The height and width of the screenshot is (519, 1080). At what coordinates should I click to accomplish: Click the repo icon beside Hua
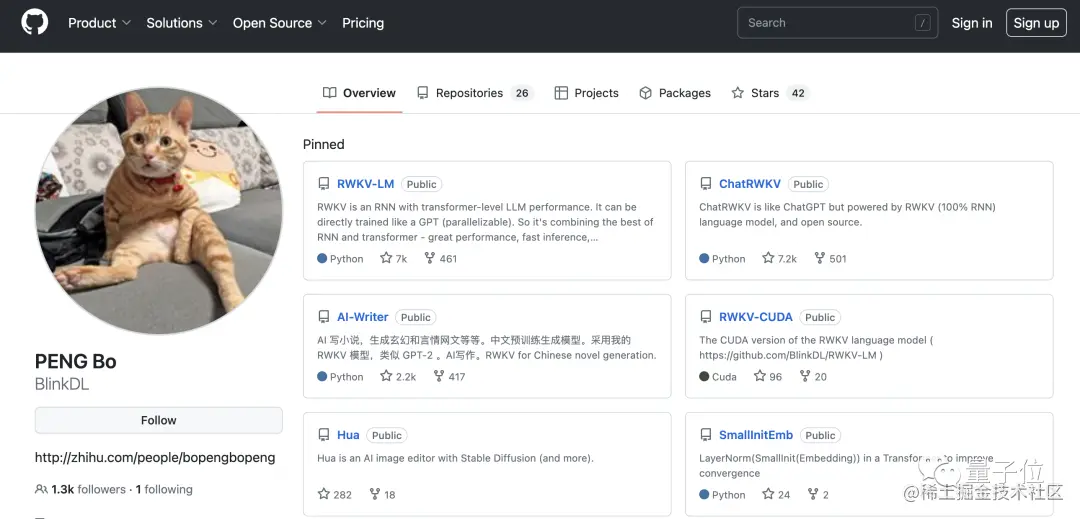click(323, 435)
